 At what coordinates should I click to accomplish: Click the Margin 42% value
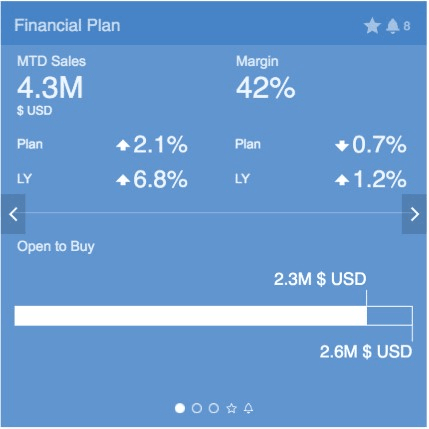click(266, 88)
